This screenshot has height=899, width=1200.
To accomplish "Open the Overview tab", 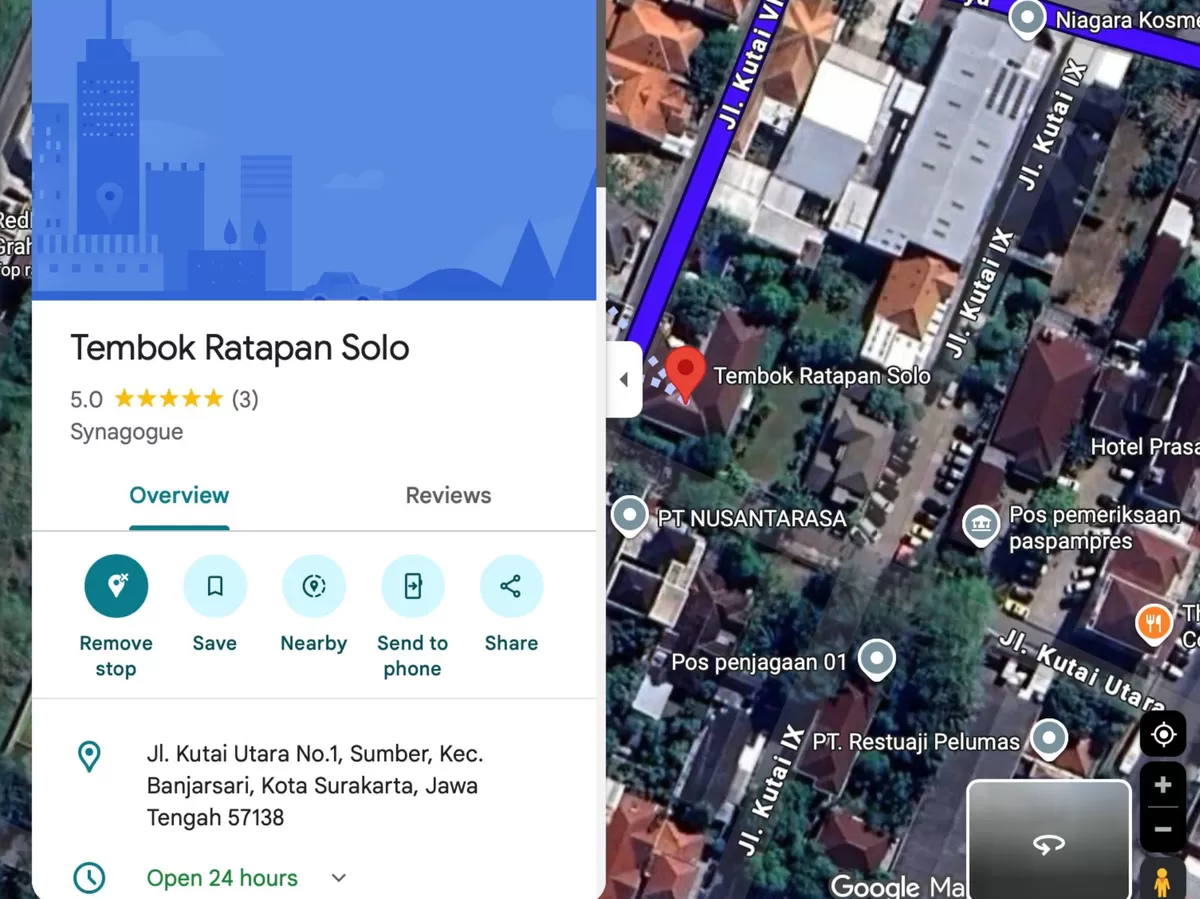I will click(x=179, y=495).
